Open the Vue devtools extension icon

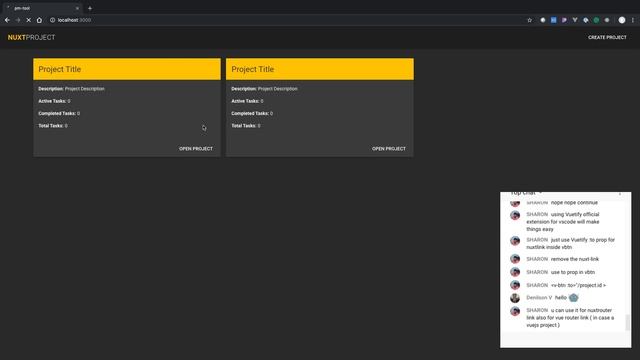click(575, 20)
